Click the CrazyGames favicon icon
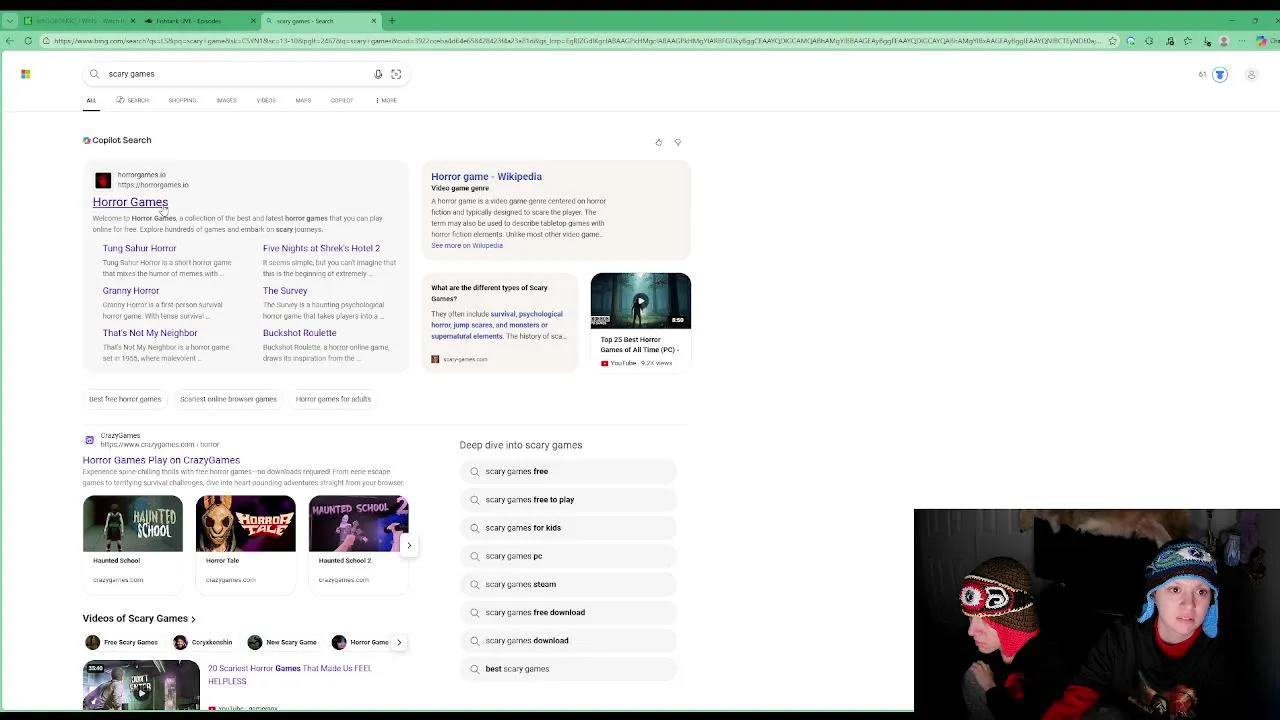Image resolution: width=1280 pixels, height=720 pixels. (89, 440)
